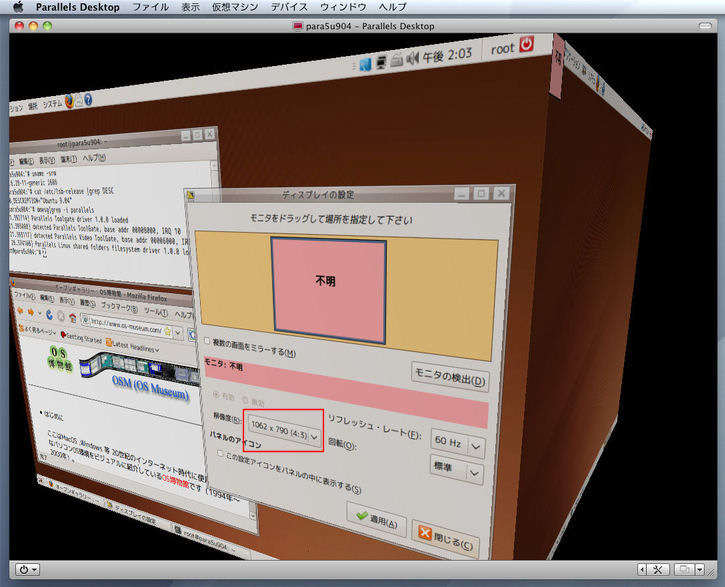Click Firefox forward arrow button
This screenshot has height=587, width=725.
tap(31, 313)
